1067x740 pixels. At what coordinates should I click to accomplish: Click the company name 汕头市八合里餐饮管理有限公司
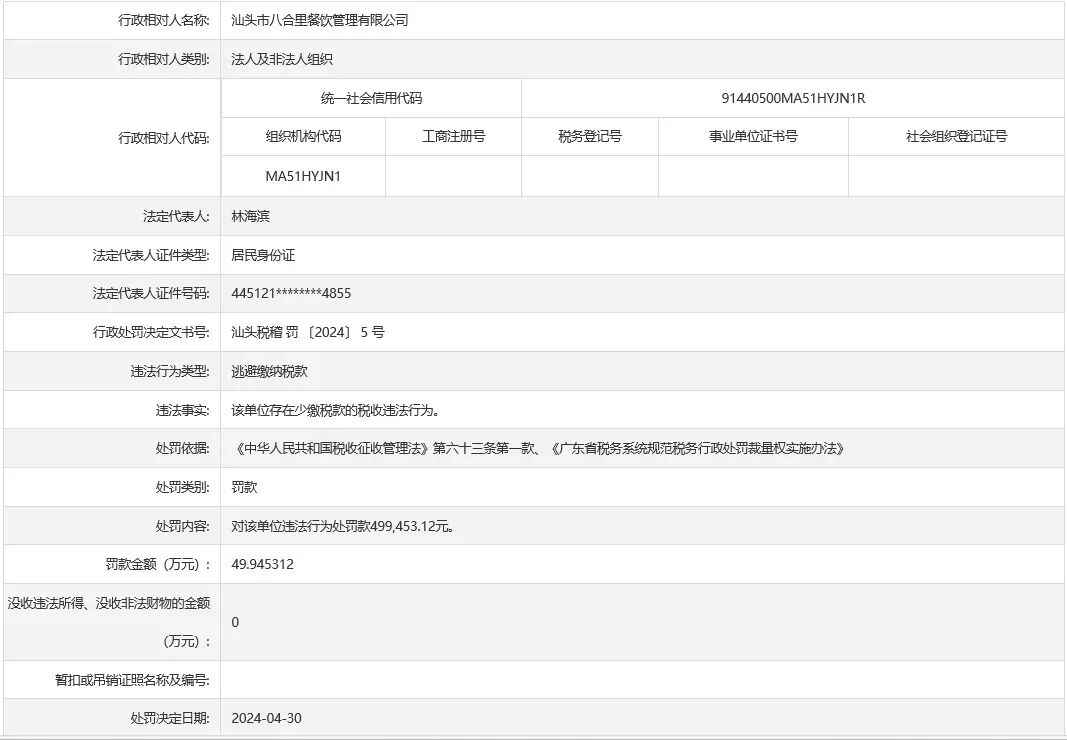click(x=319, y=20)
